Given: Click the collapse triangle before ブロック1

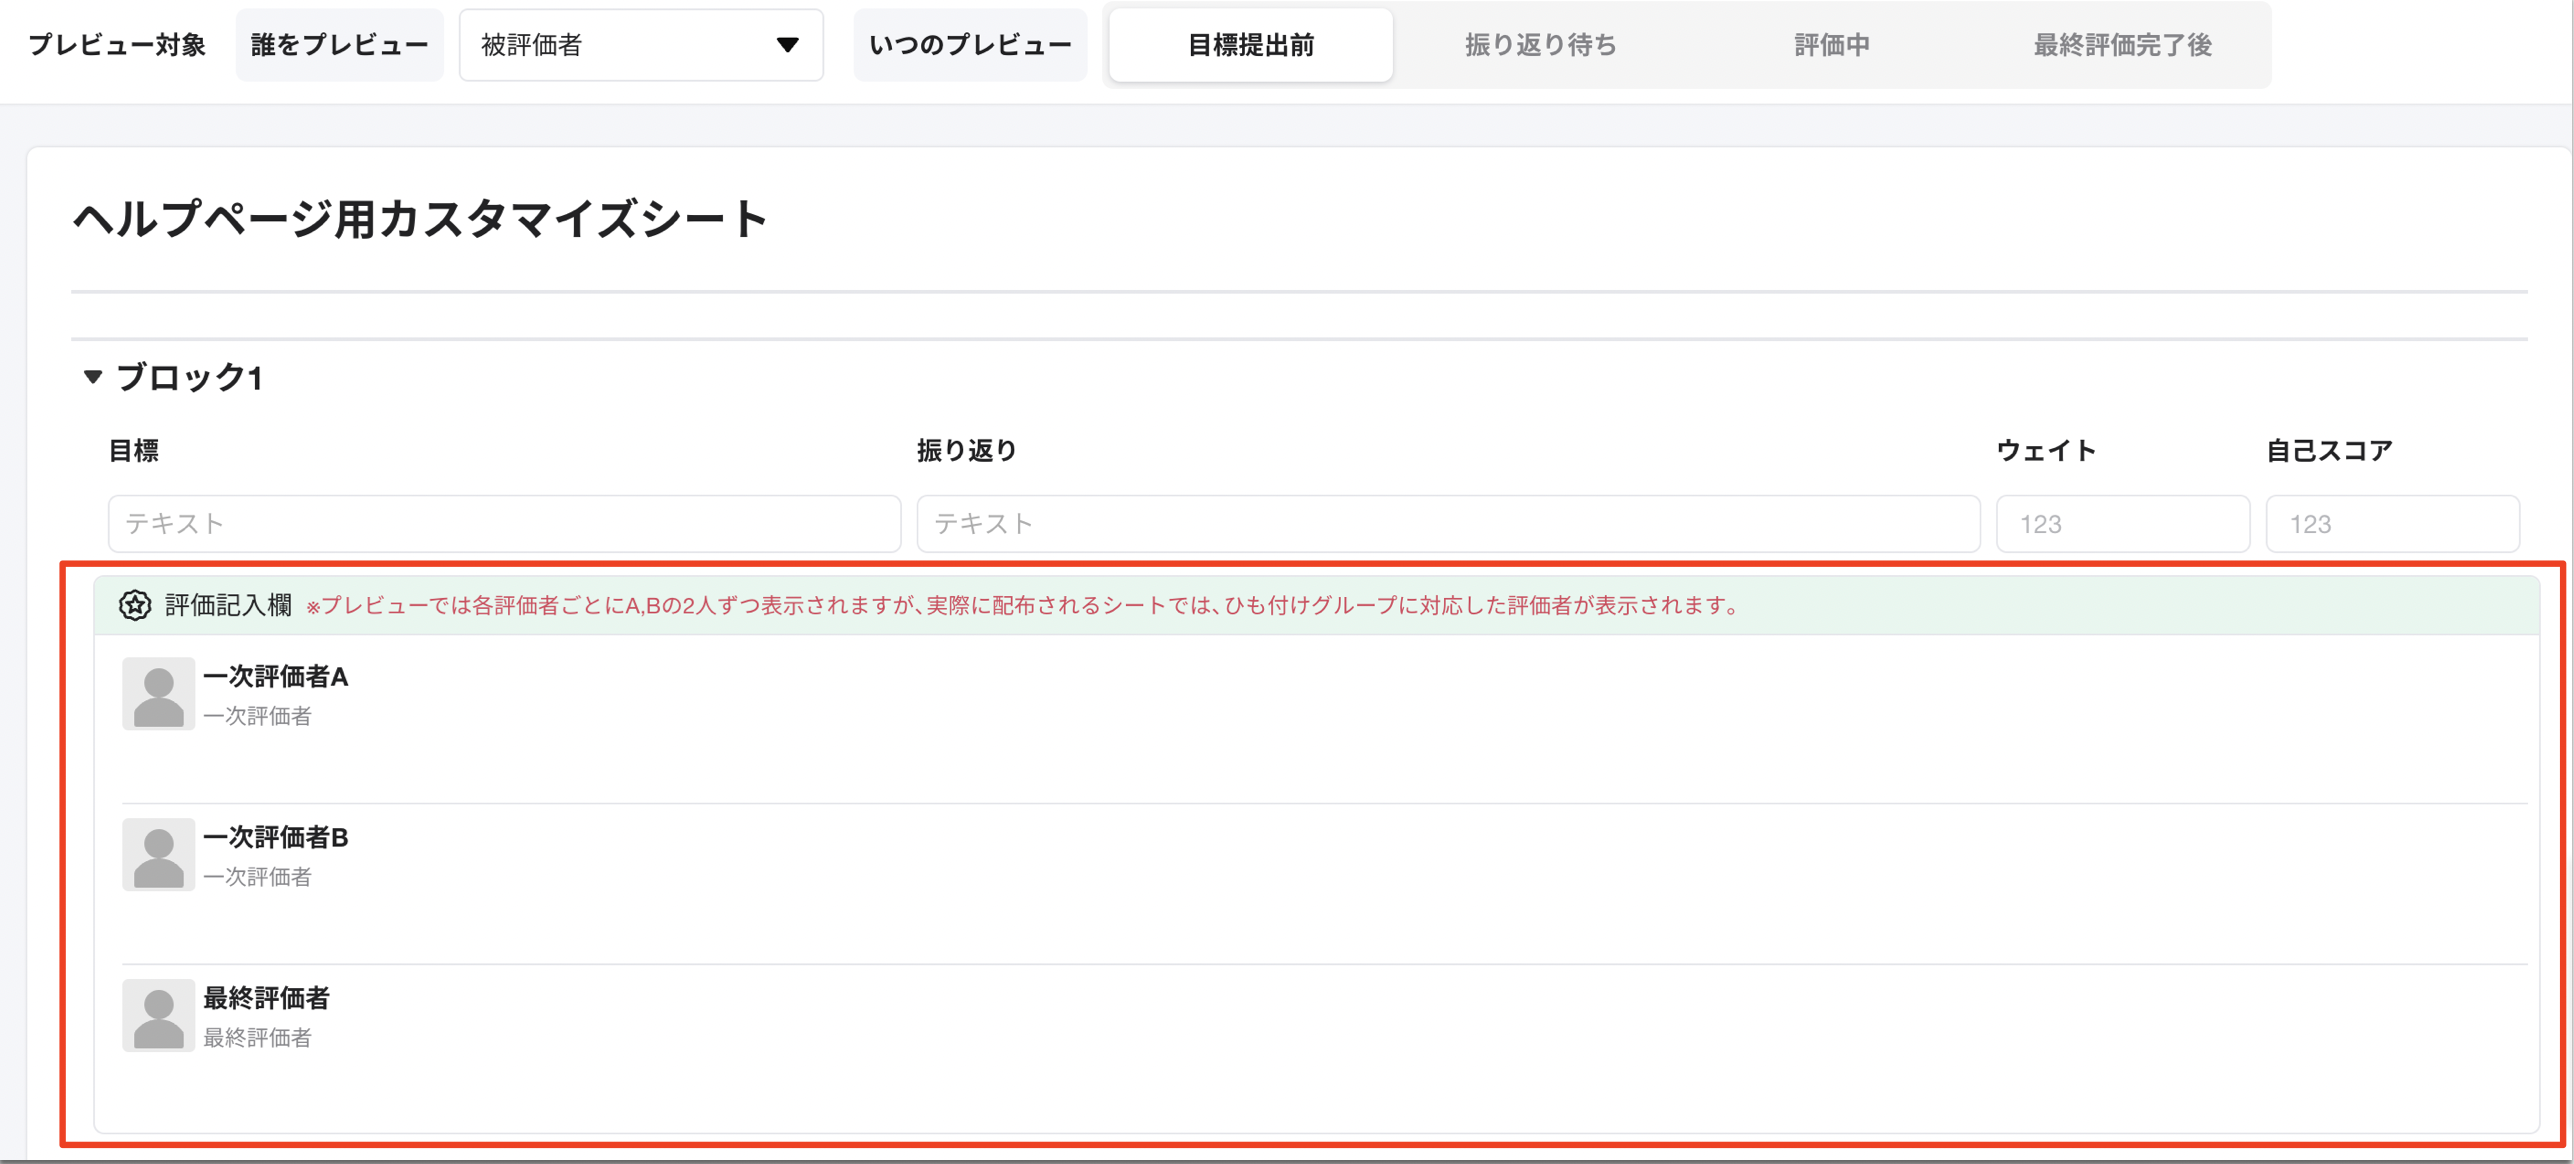Looking at the screenshot, I should tap(93, 378).
